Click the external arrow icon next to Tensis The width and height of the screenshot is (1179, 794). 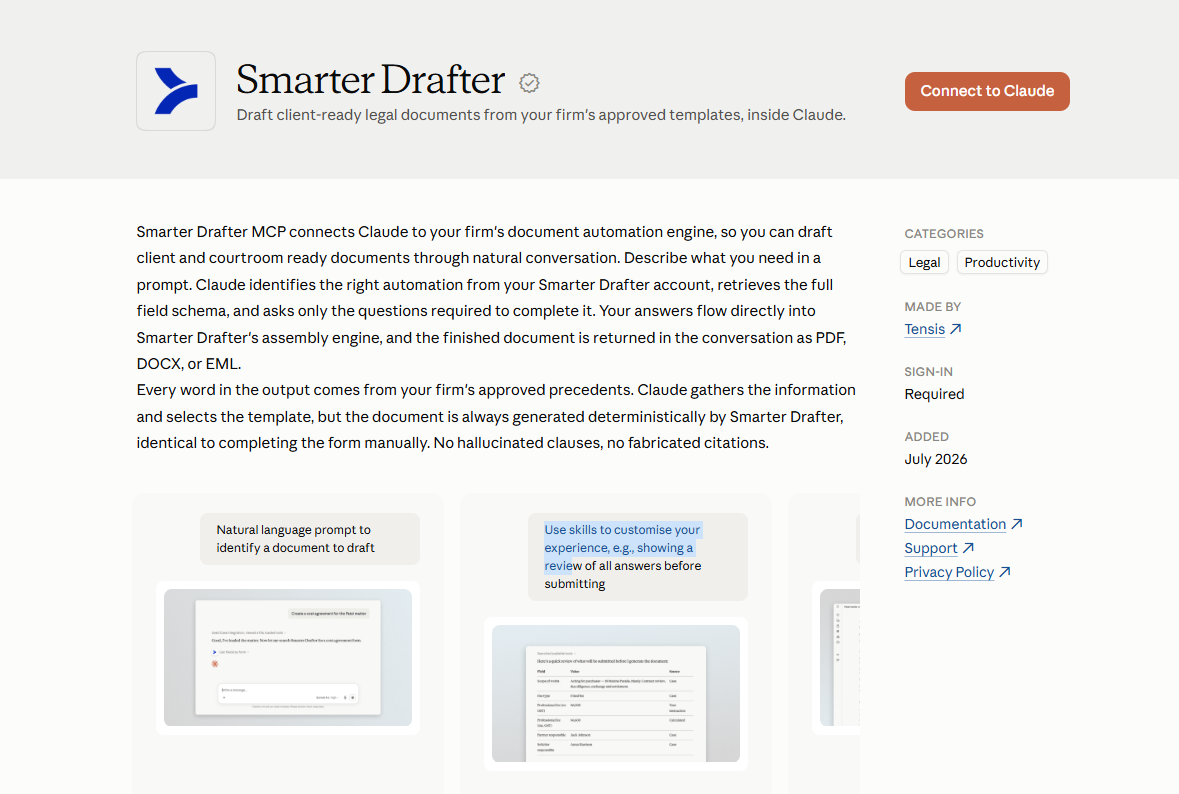coord(956,329)
